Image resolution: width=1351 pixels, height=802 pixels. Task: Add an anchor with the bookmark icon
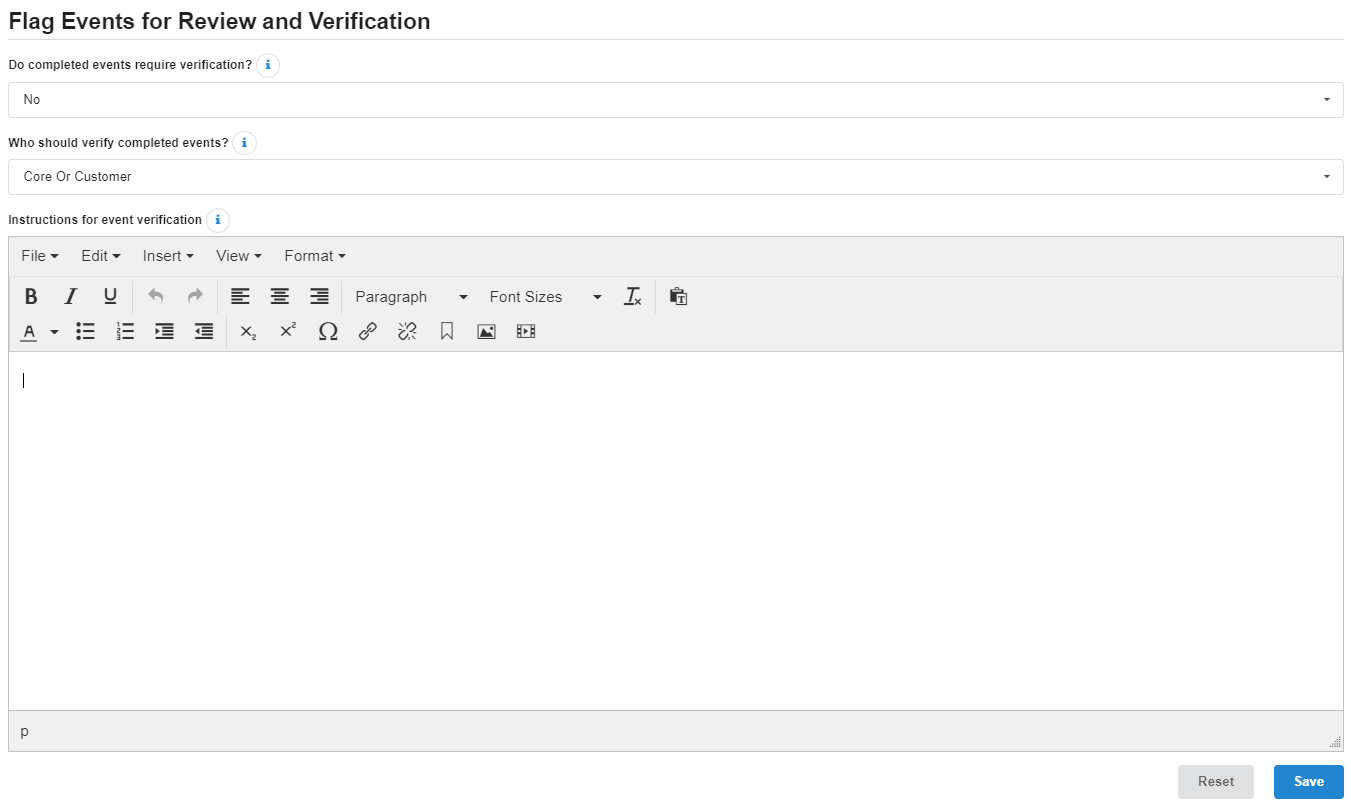coord(447,331)
